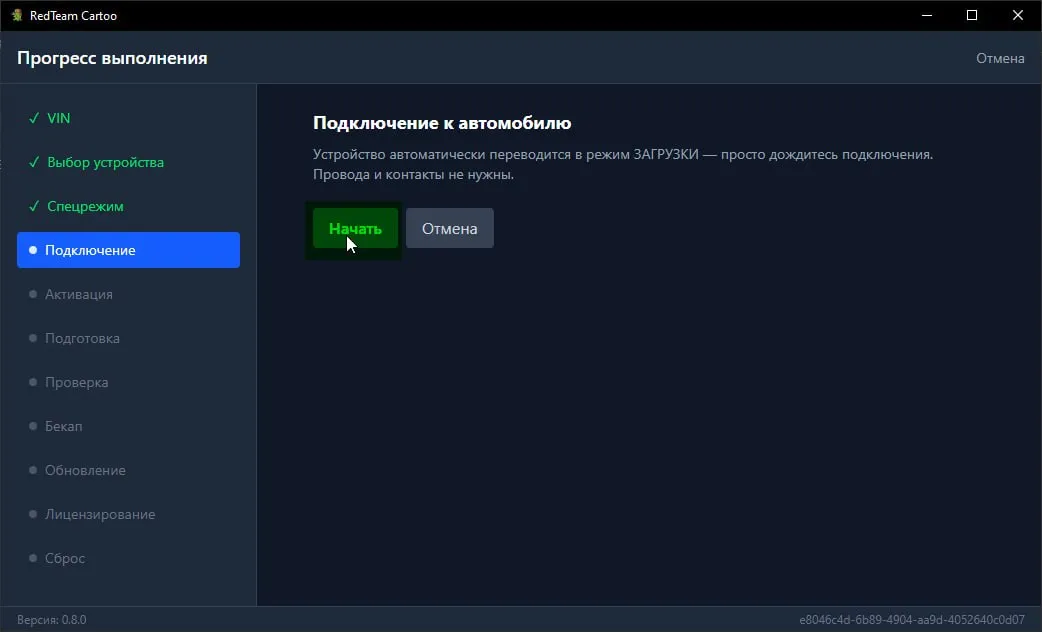Close the RedTeam Cartoo window
The width and height of the screenshot is (1042, 632).
[x=1017, y=15]
